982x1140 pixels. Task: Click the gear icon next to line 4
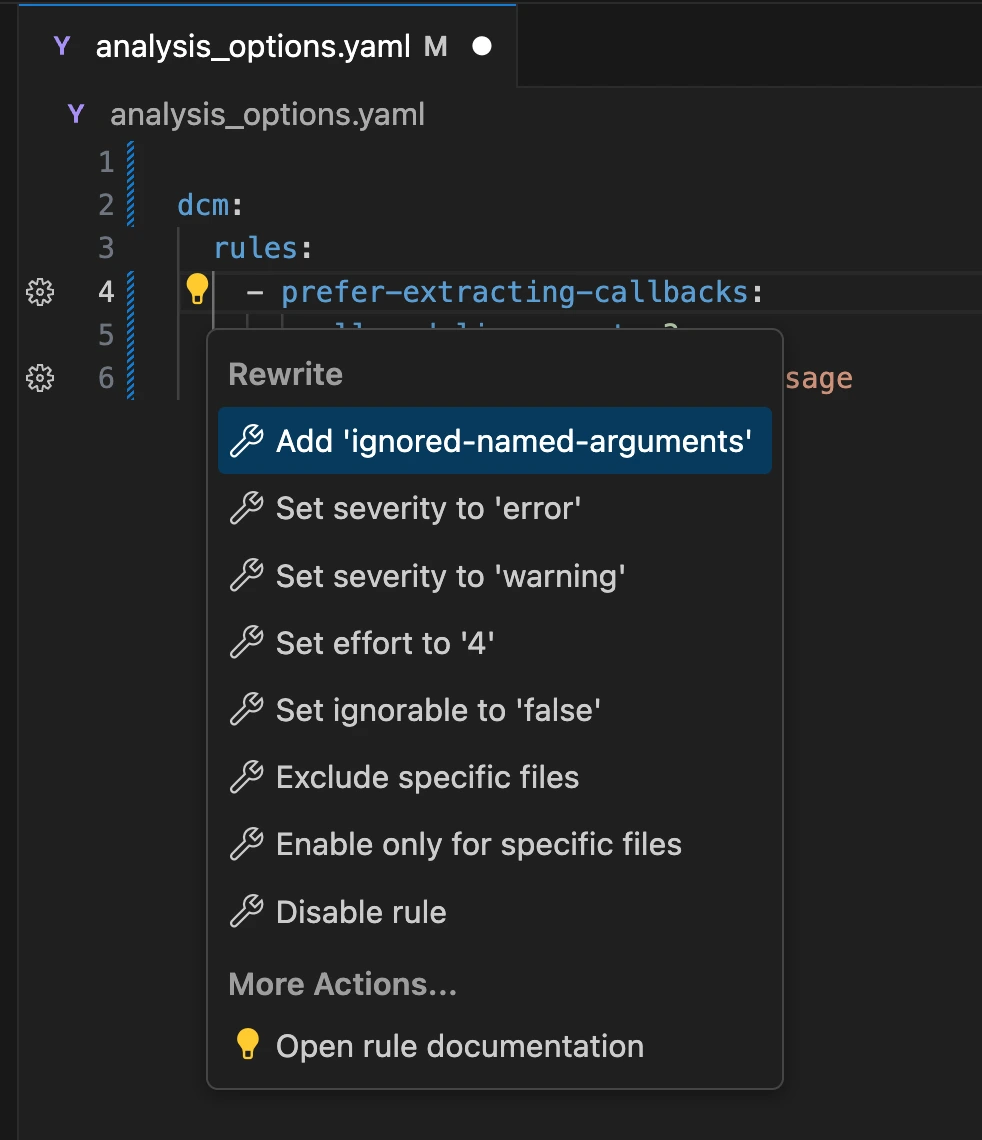39,292
